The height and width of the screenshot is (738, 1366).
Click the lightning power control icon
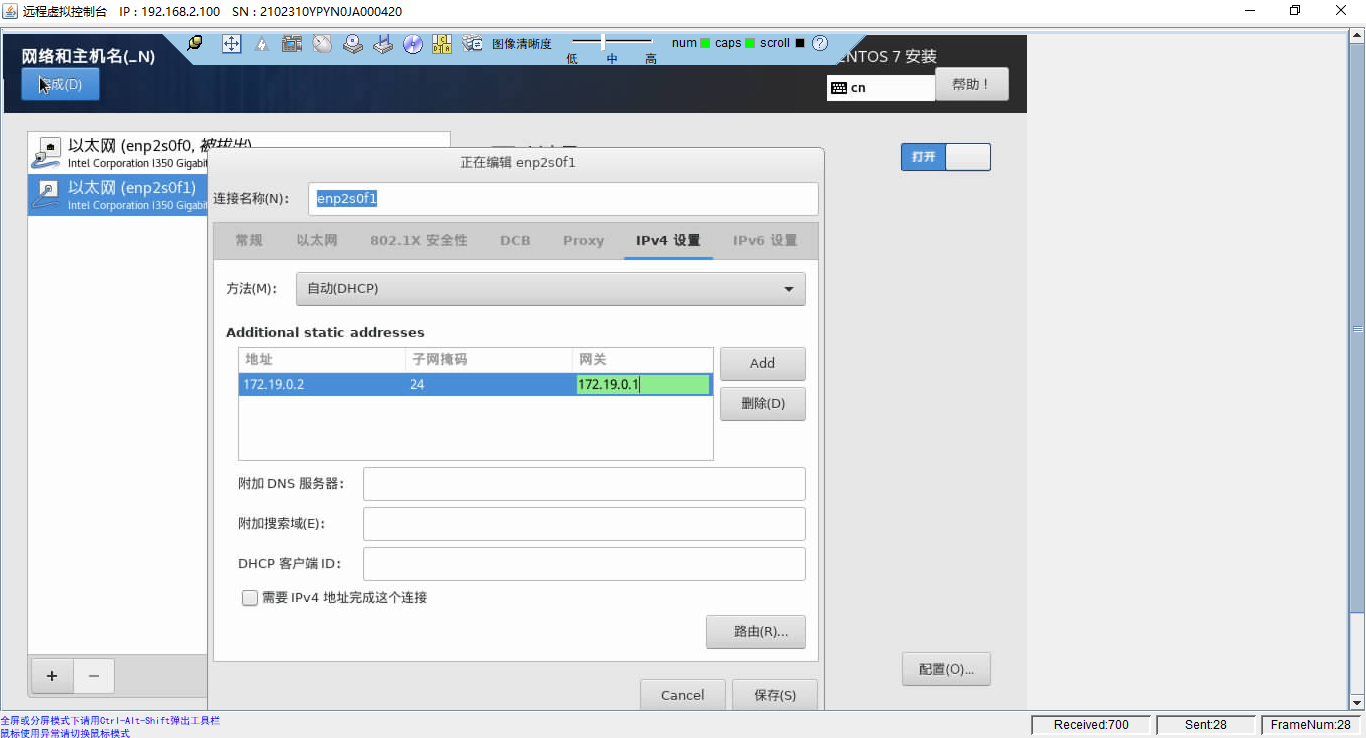pos(262,44)
